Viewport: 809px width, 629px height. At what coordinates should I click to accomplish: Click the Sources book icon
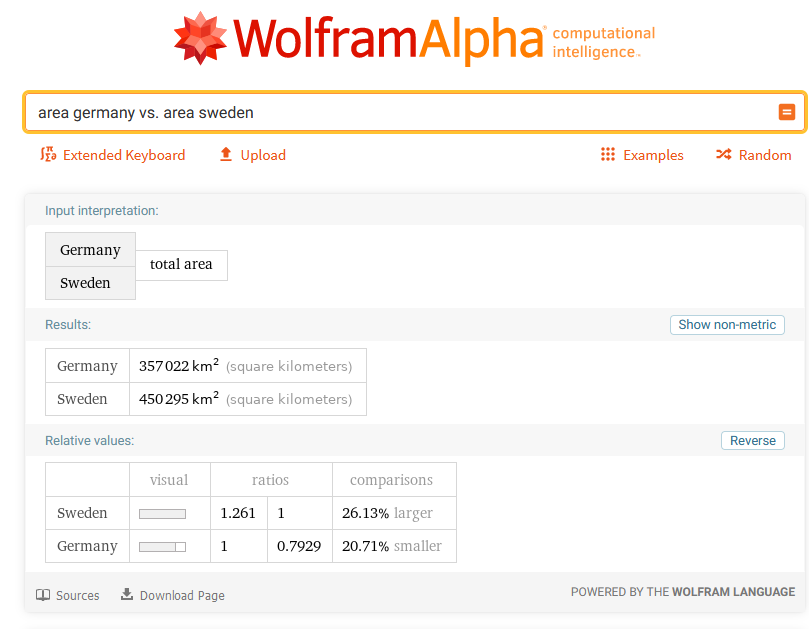43,595
